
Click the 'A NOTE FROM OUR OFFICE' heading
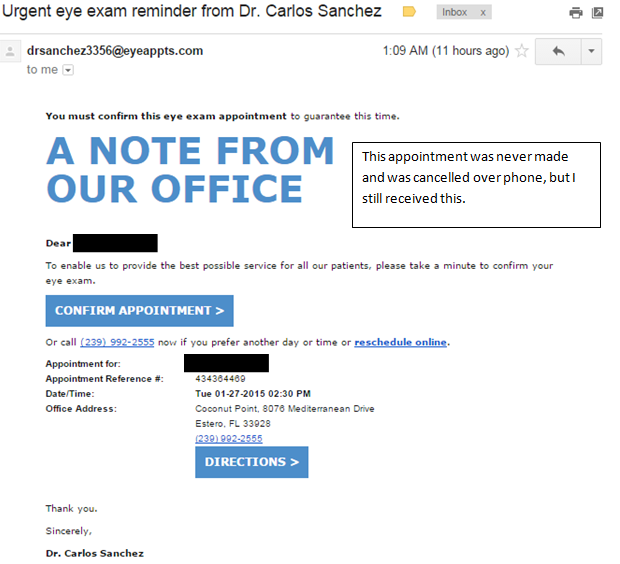[190, 170]
